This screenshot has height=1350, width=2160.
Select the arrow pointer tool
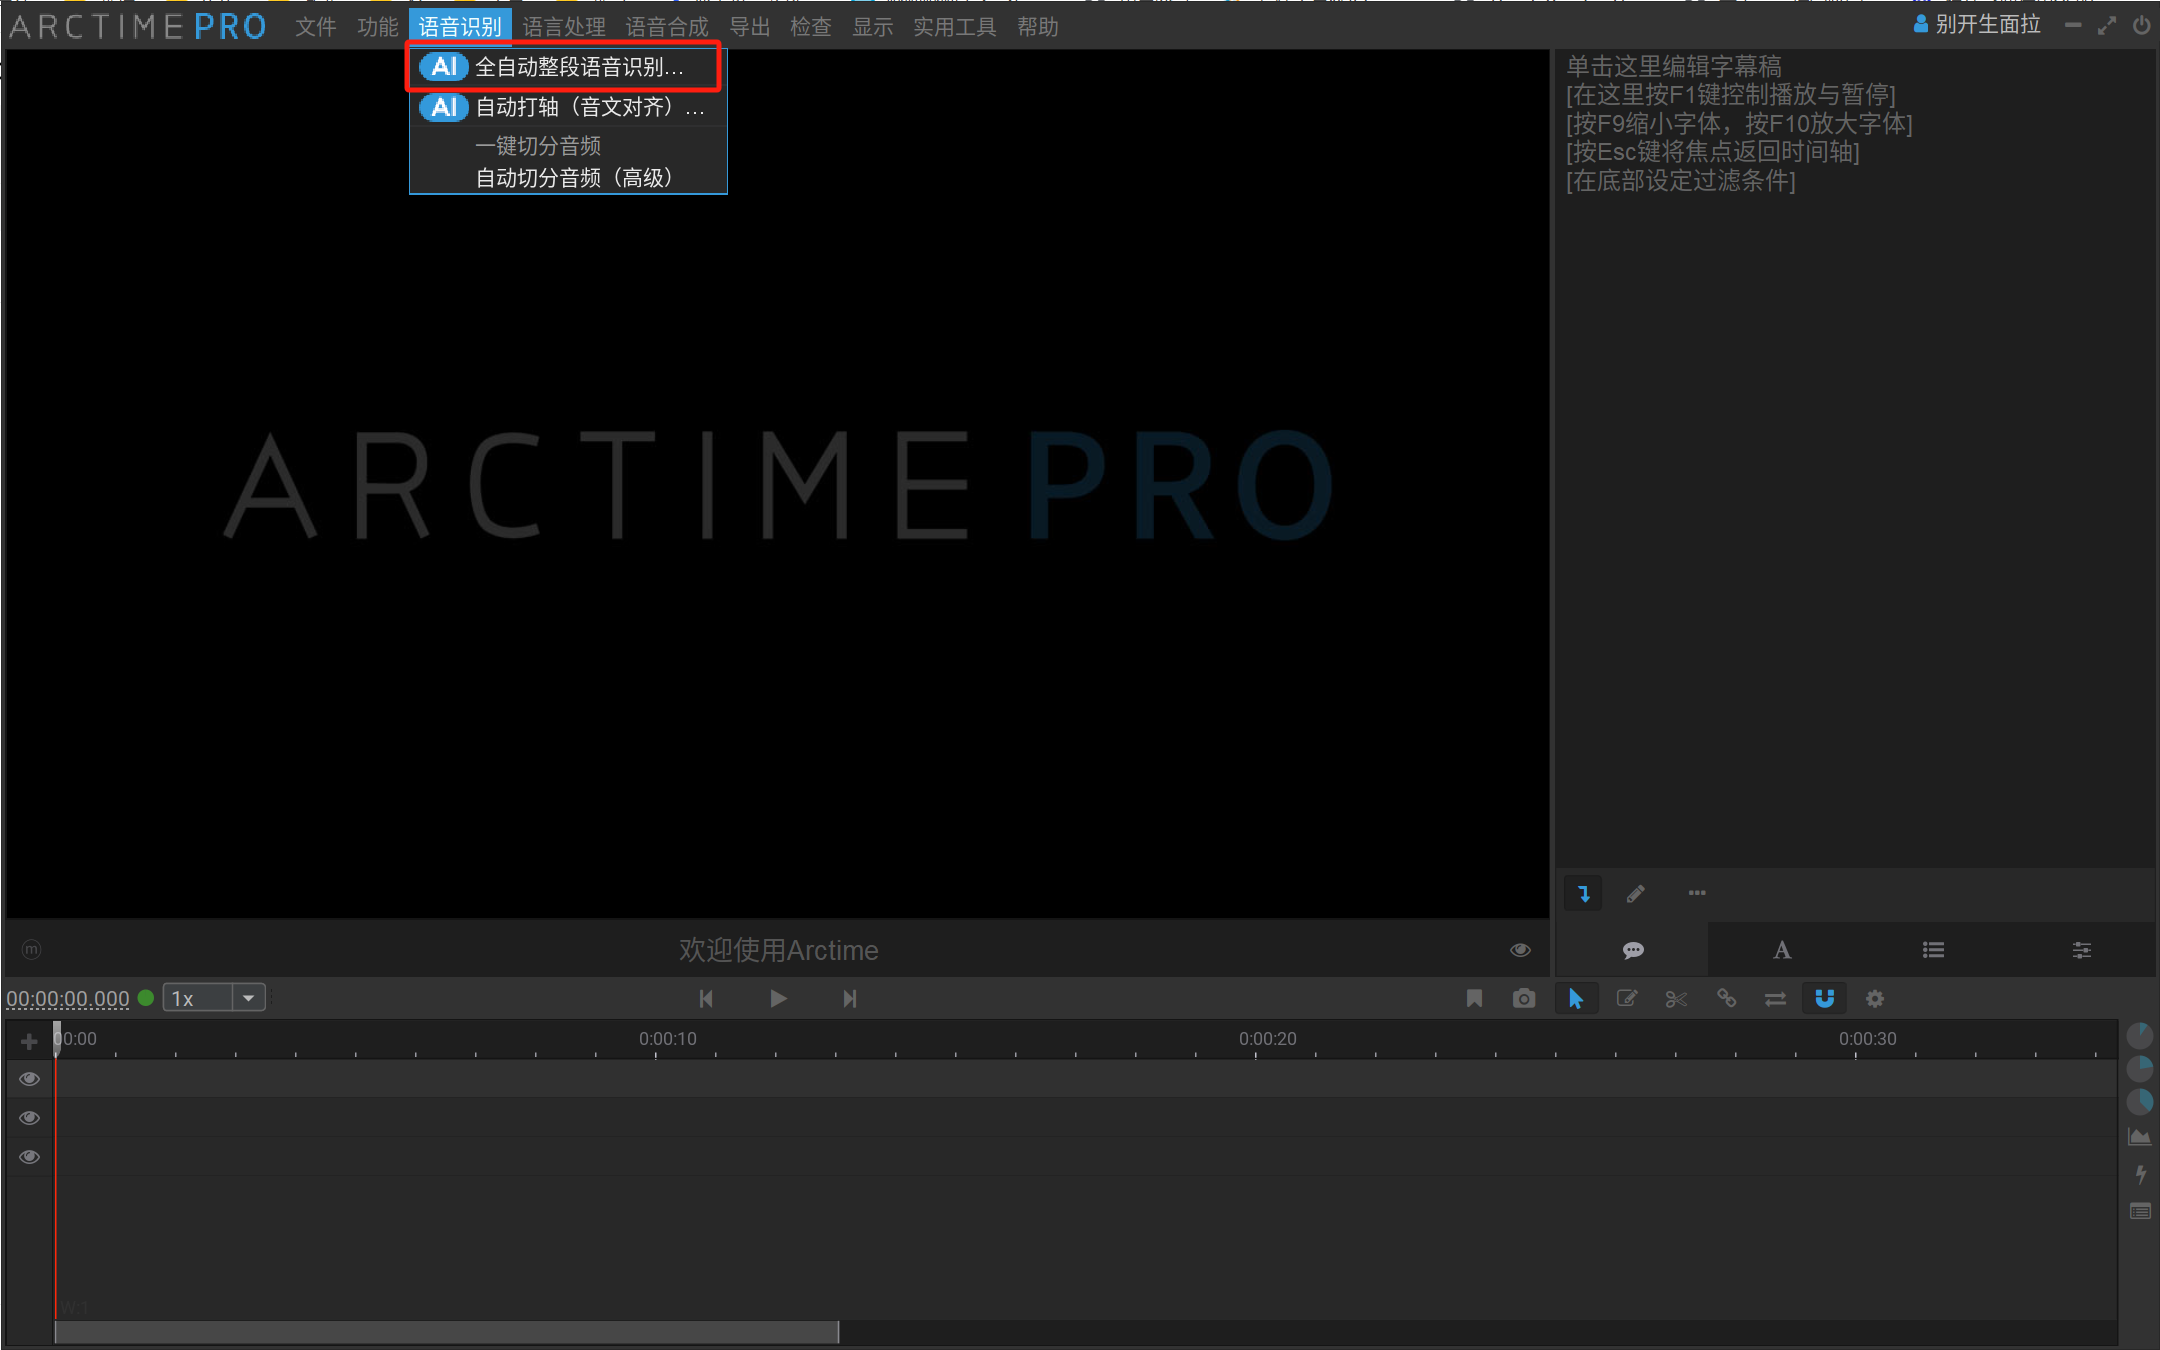(1576, 998)
